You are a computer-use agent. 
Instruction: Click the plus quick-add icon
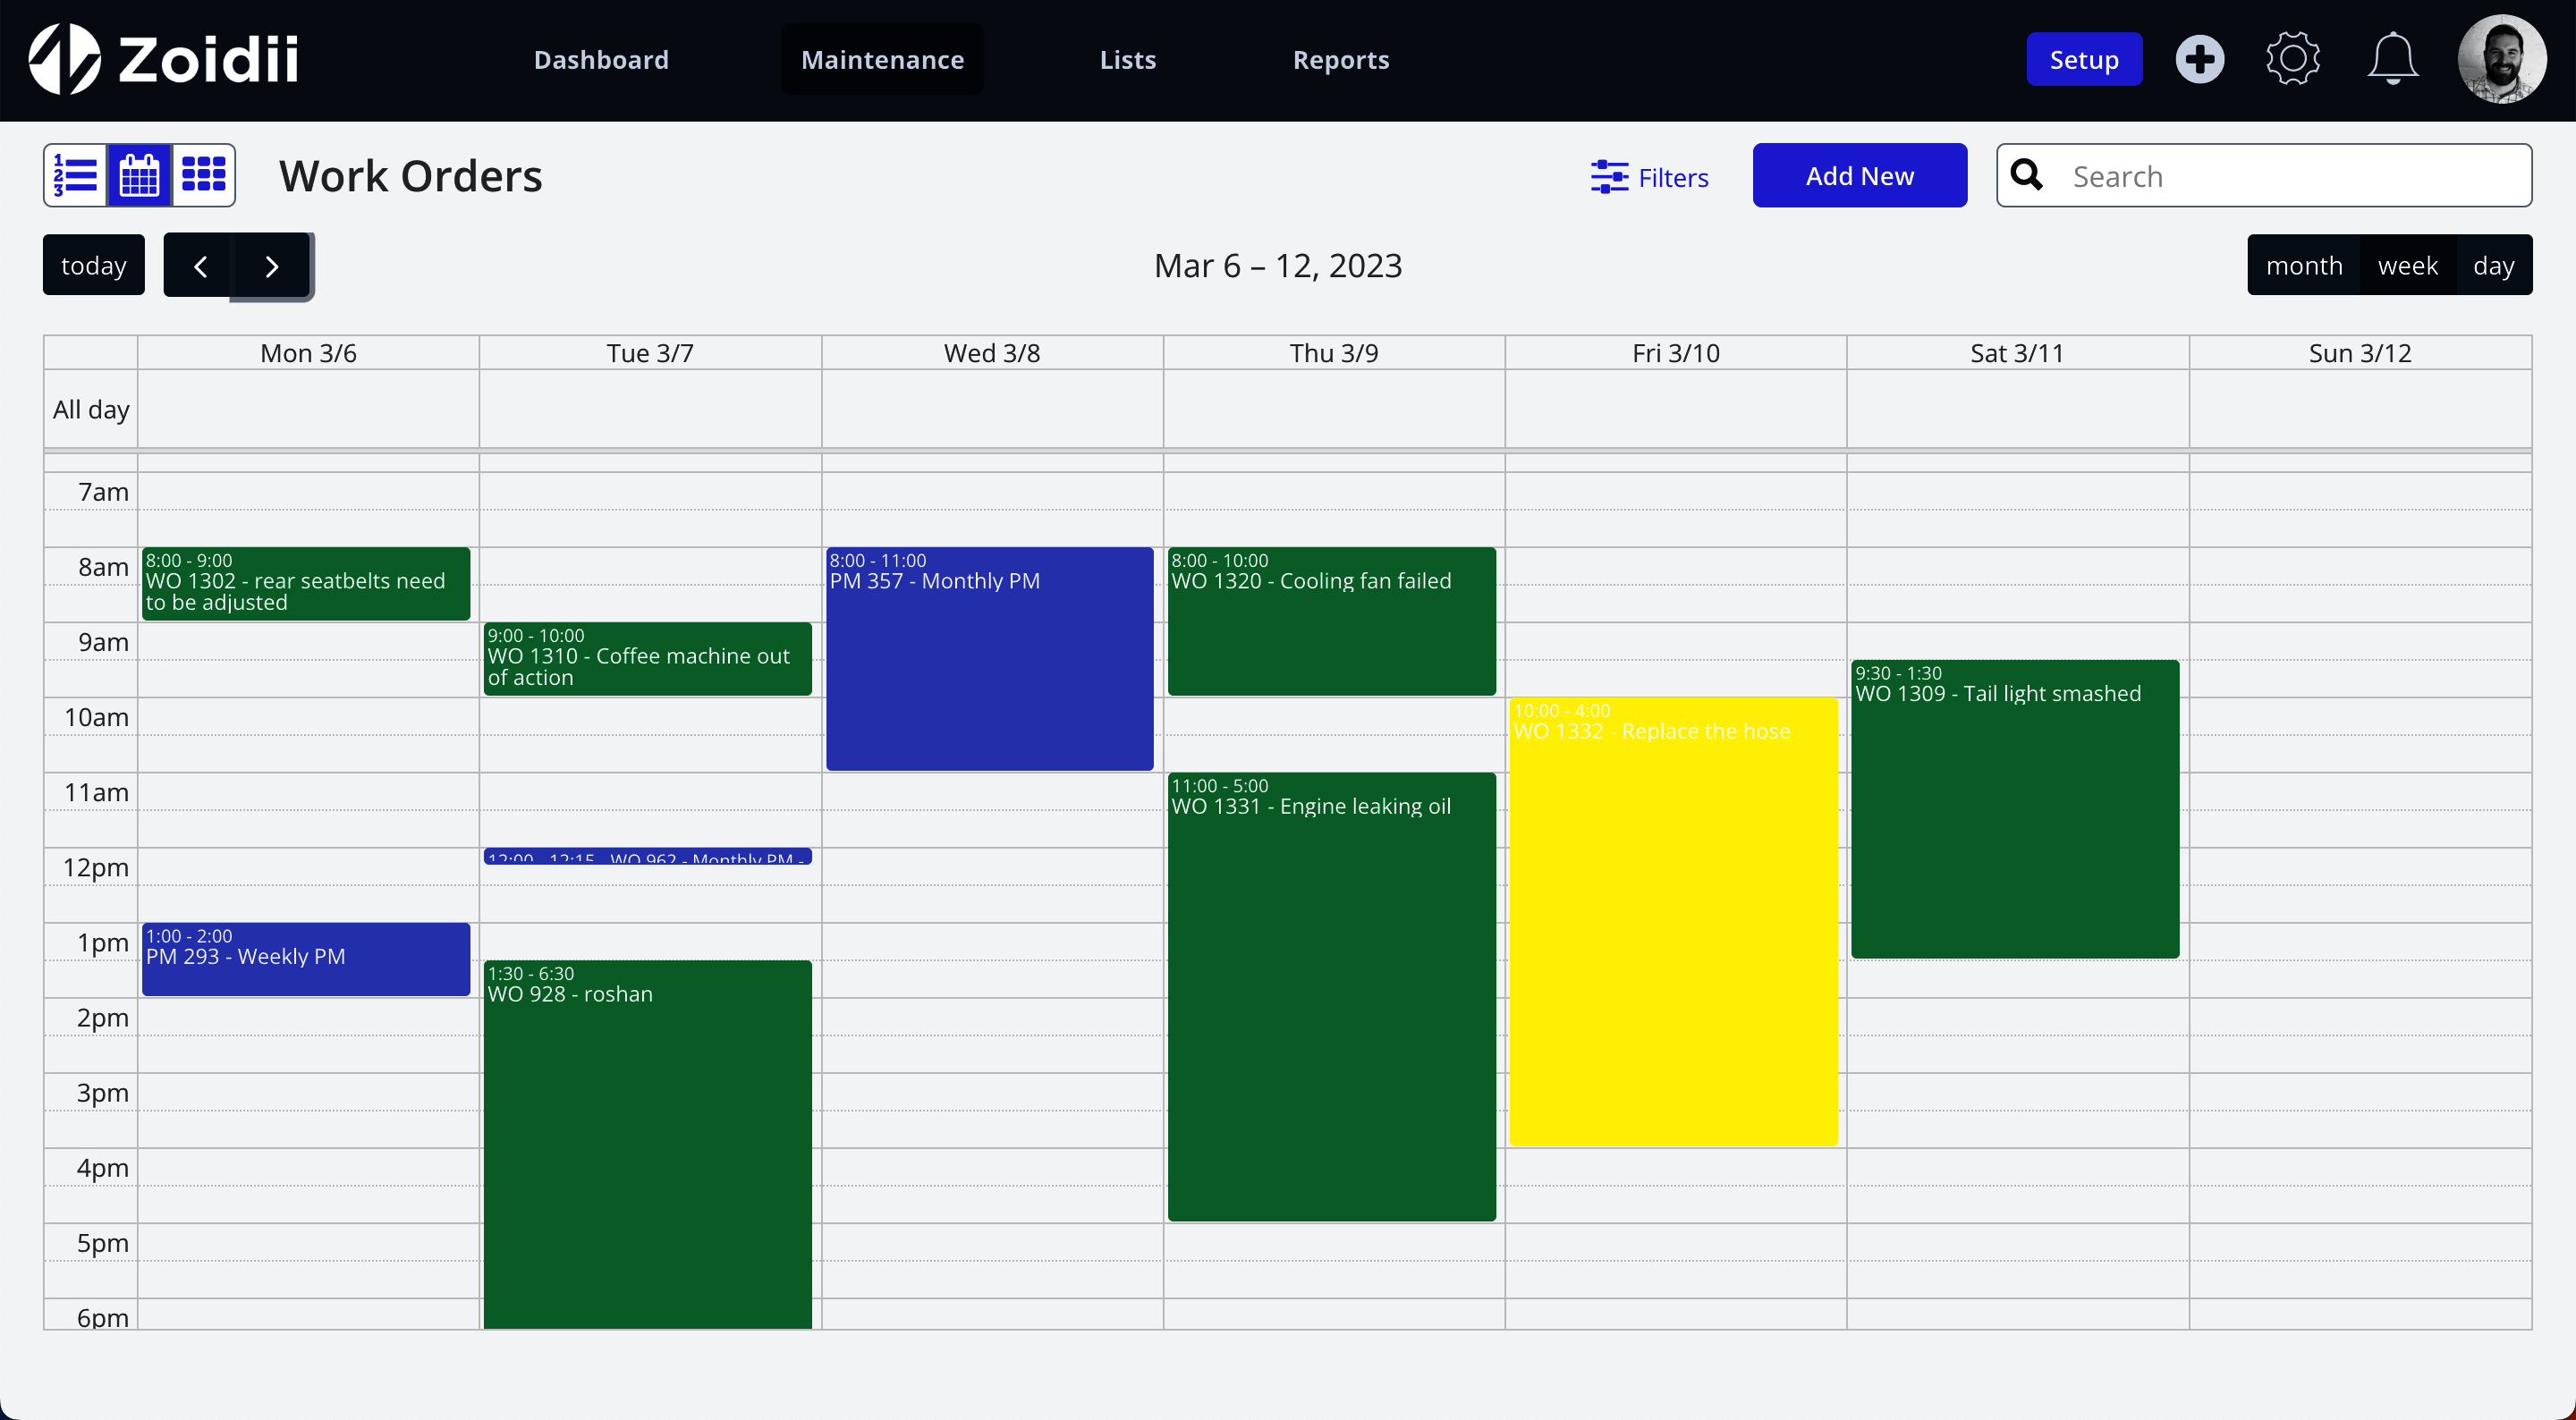click(2199, 60)
